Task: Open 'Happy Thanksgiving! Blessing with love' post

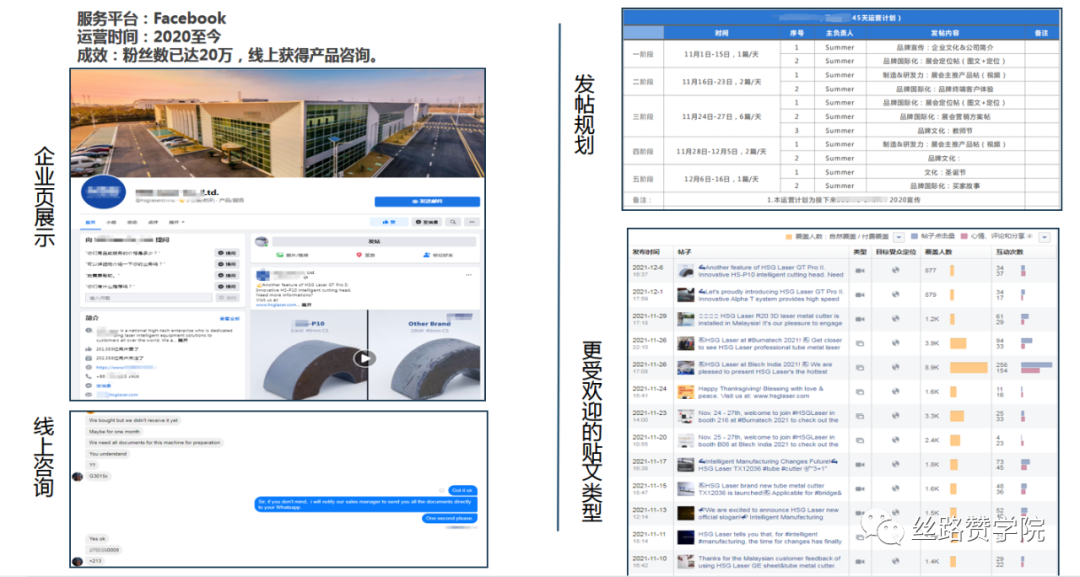Action: click(x=760, y=392)
